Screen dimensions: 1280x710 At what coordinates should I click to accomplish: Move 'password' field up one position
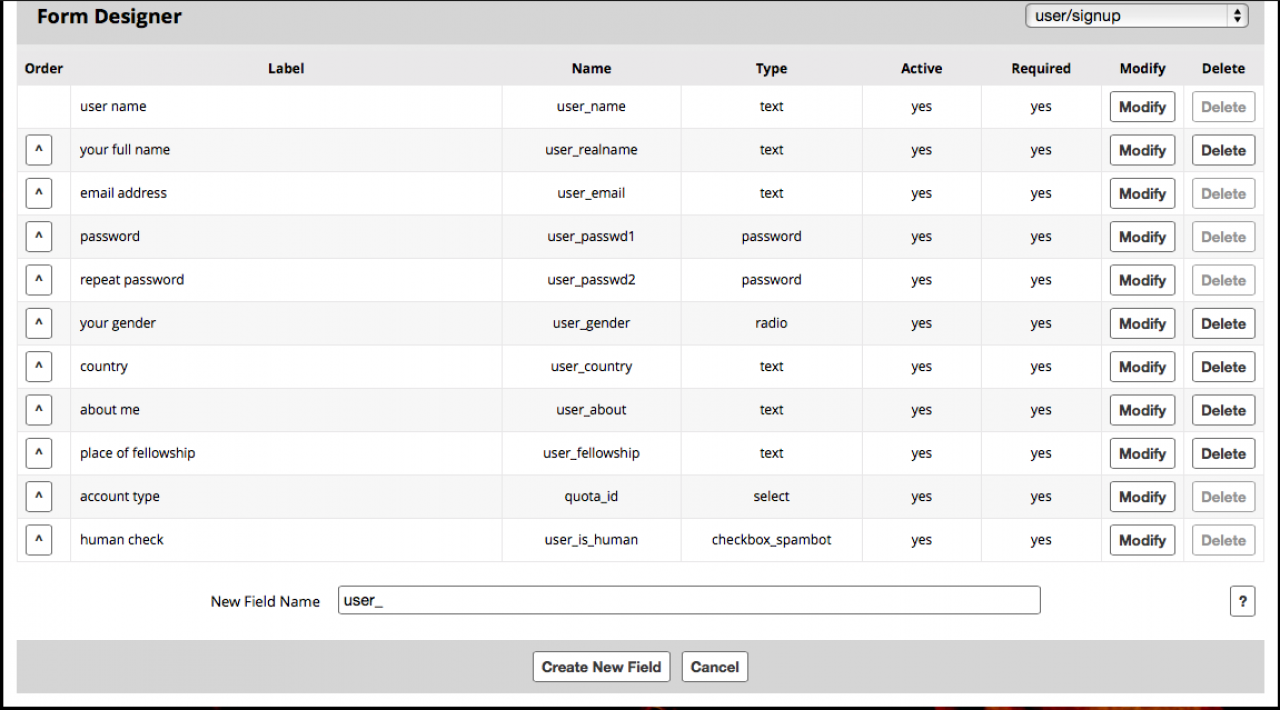coord(38,237)
